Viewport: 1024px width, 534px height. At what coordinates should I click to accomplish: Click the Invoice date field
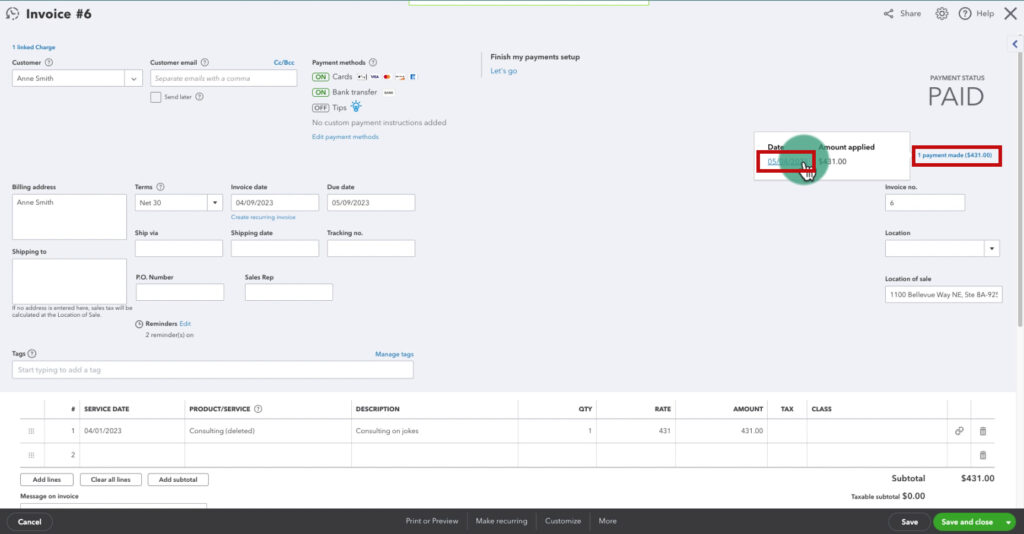tap(275, 202)
